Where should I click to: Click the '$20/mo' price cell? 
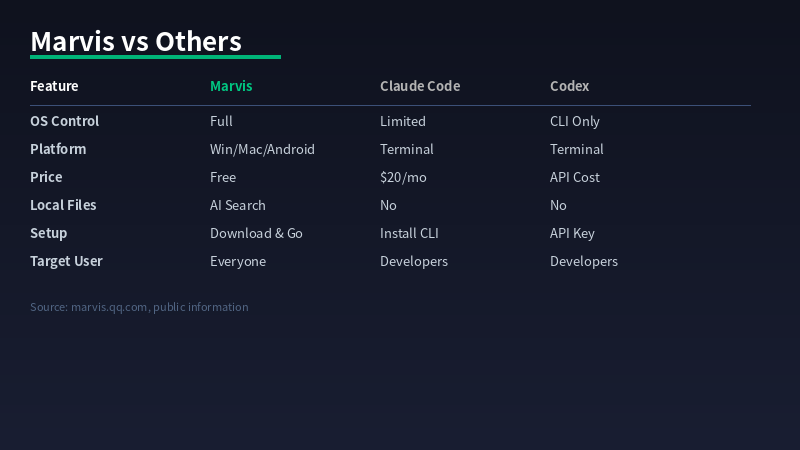pyautogui.click(x=403, y=177)
